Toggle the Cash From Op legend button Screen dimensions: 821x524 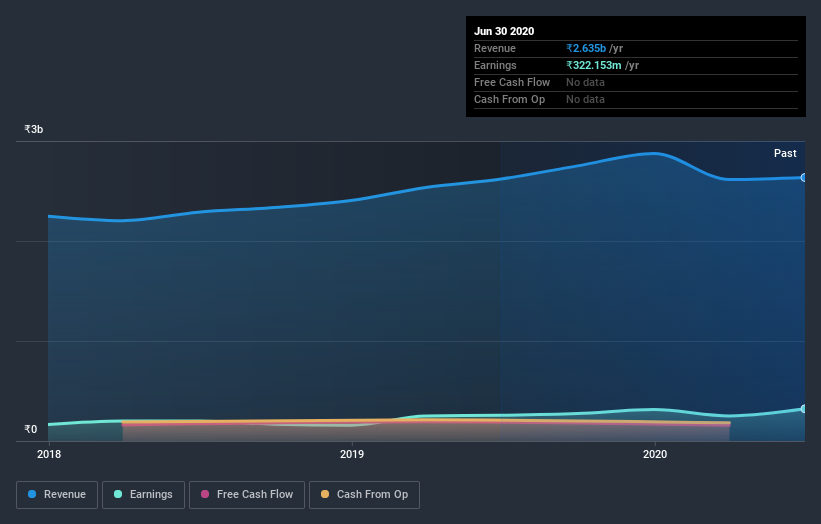(364, 495)
